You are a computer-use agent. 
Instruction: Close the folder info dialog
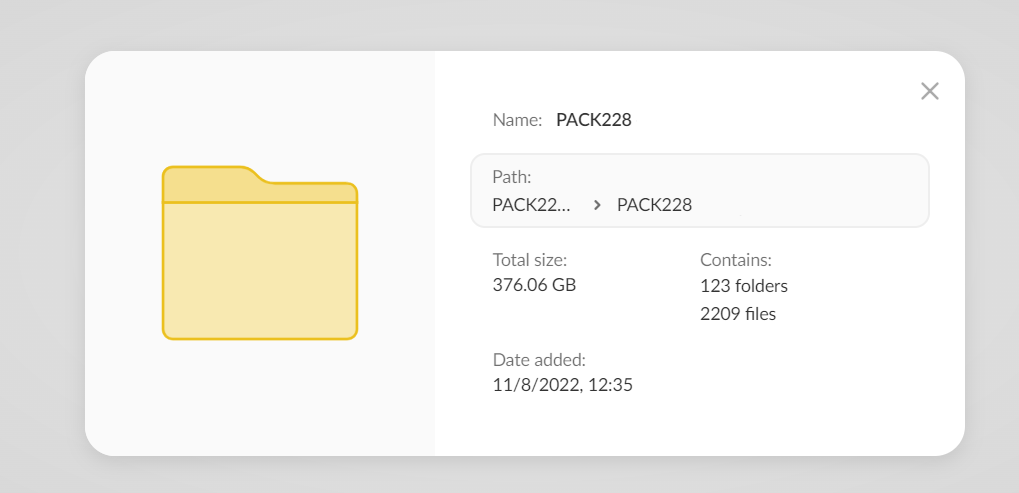coord(929,91)
